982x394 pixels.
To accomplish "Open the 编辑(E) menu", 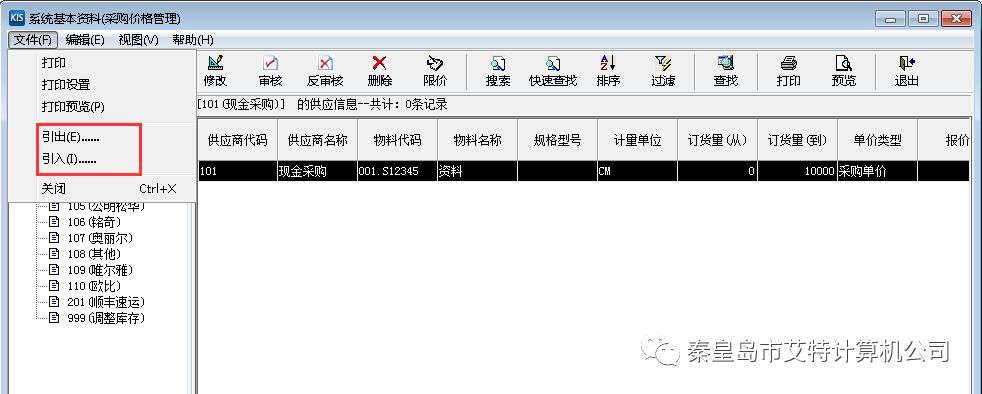I will pyautogui.click(x=85, y=40).
